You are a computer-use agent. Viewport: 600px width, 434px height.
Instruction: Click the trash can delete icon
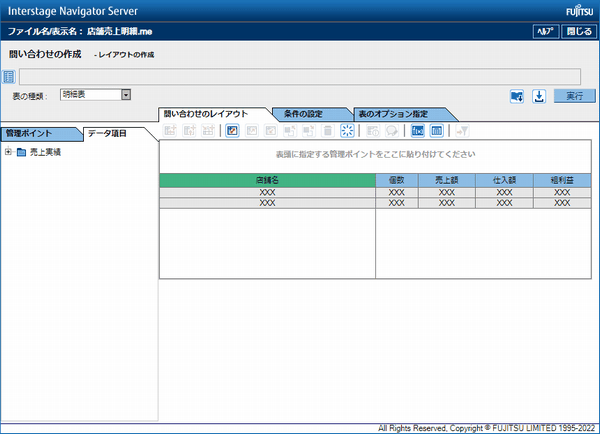328,131
